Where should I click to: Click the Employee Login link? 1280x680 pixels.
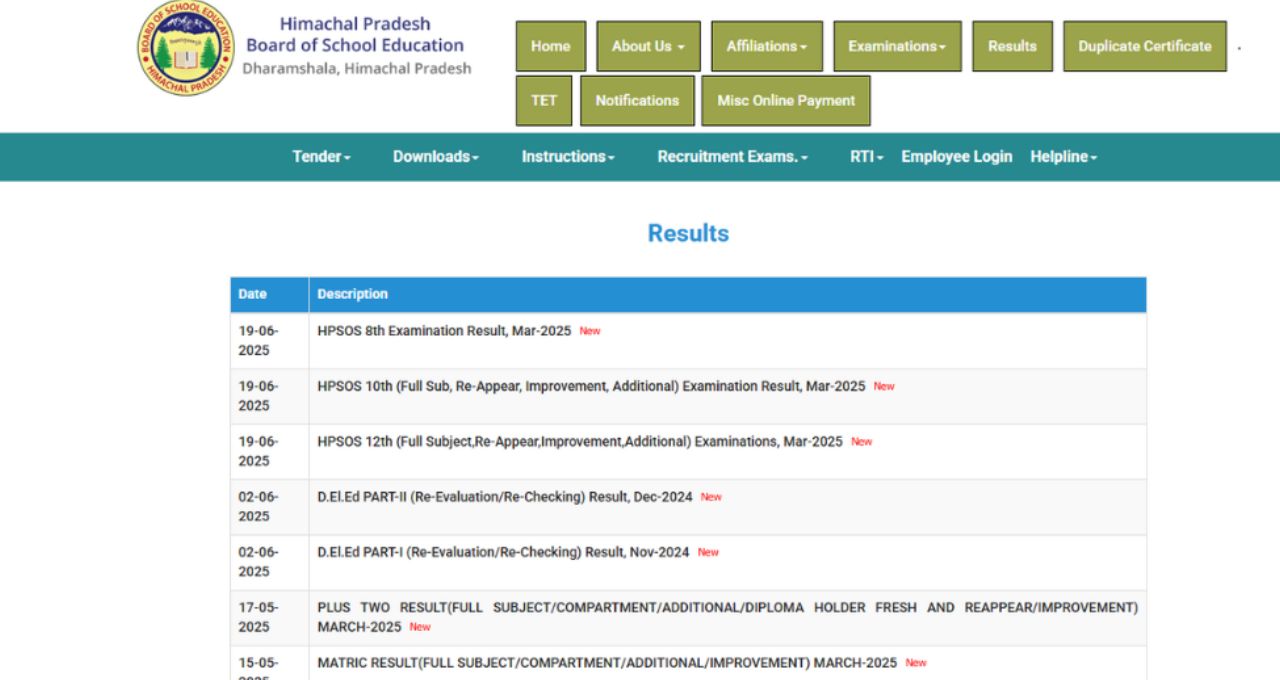(x=957, y=157)
